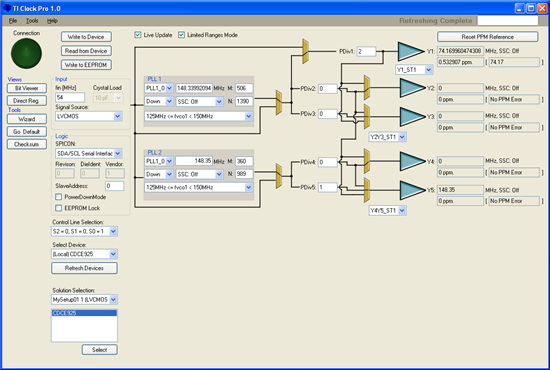Open the Bit Viewer view
550x370 pixels.
(27, 88)
